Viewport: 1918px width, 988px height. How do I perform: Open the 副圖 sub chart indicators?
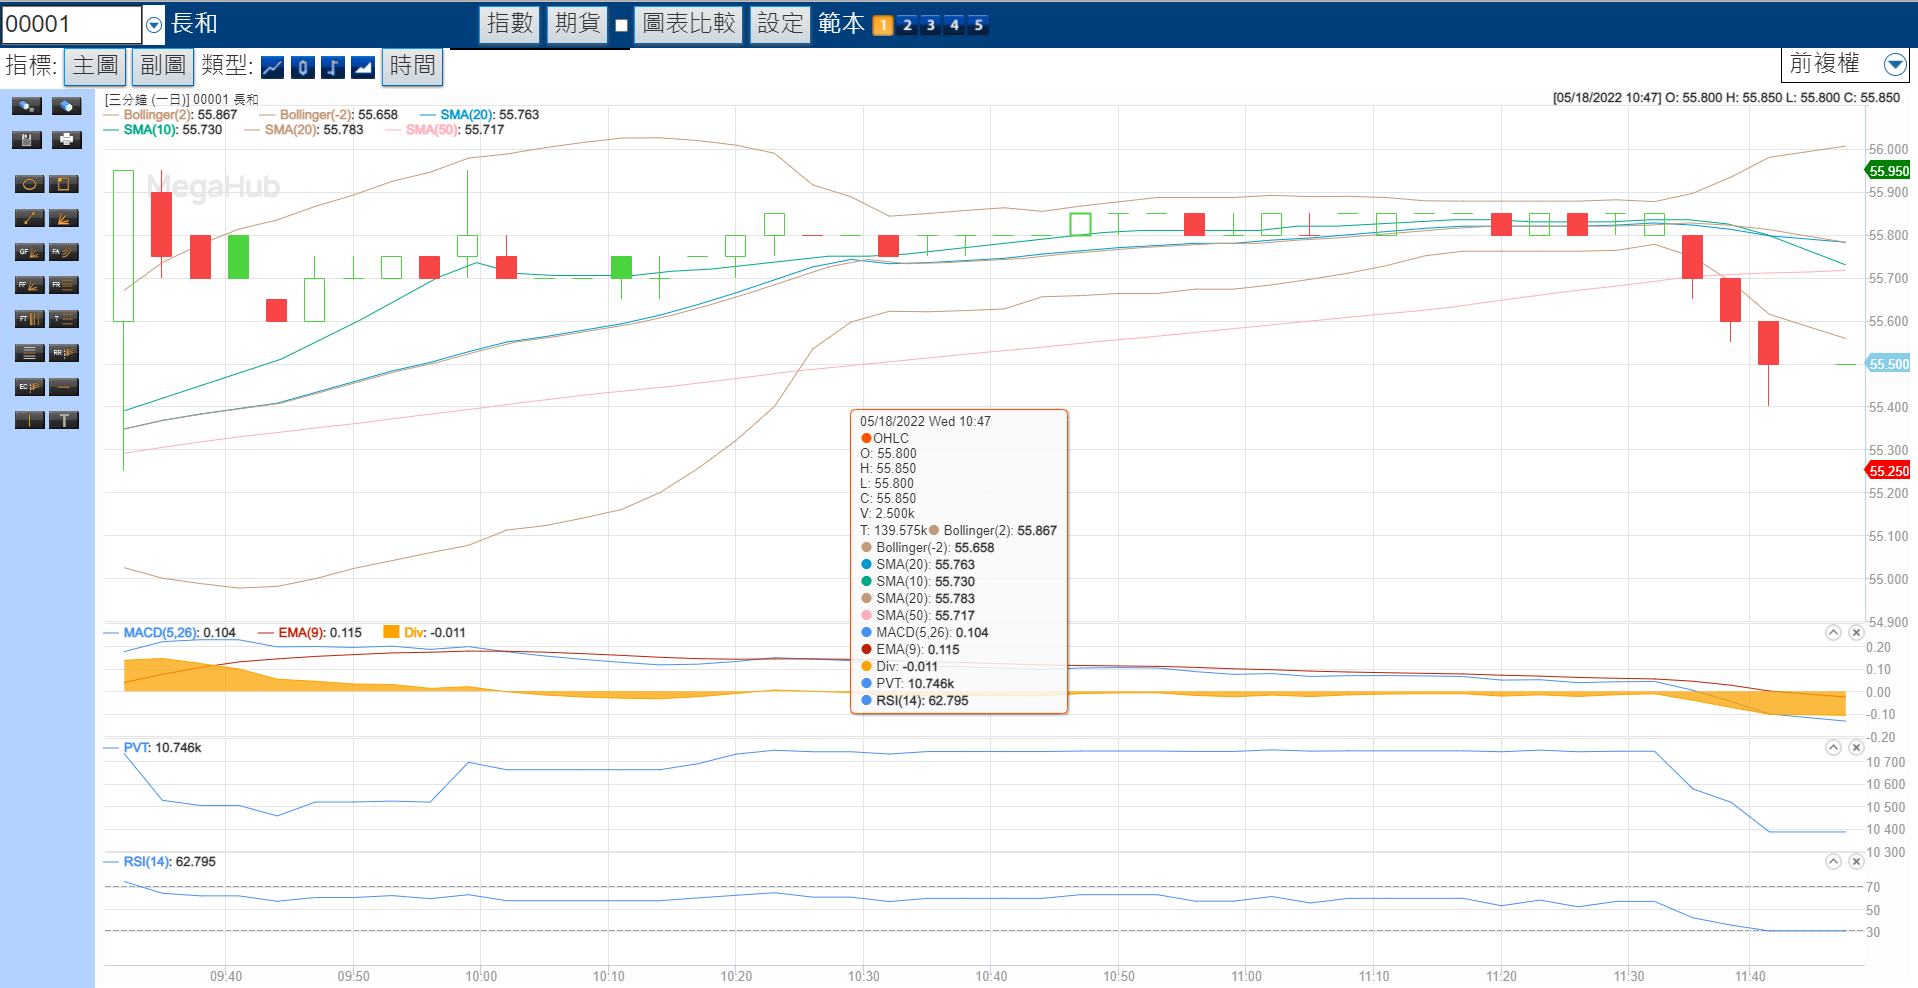163,67
